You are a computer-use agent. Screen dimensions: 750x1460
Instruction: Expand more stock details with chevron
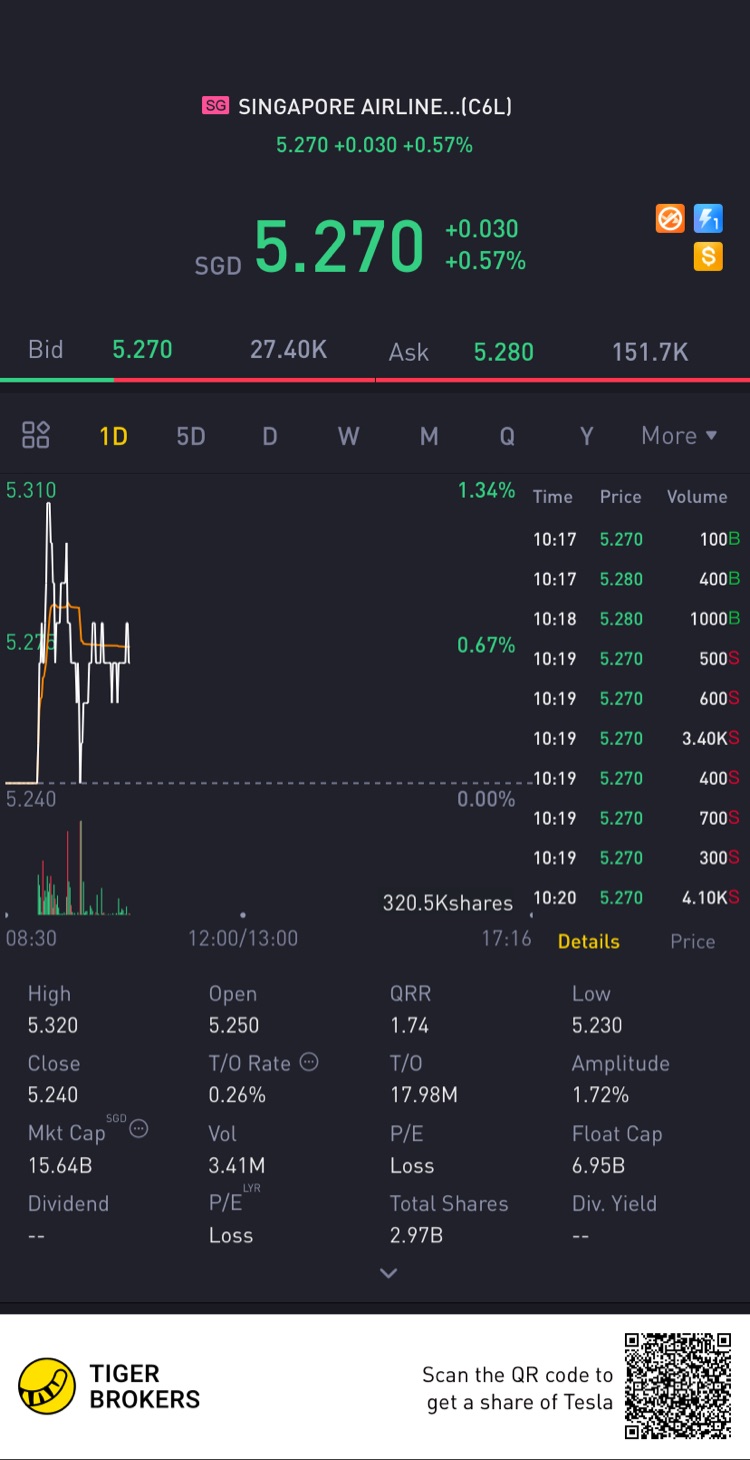389,1273
